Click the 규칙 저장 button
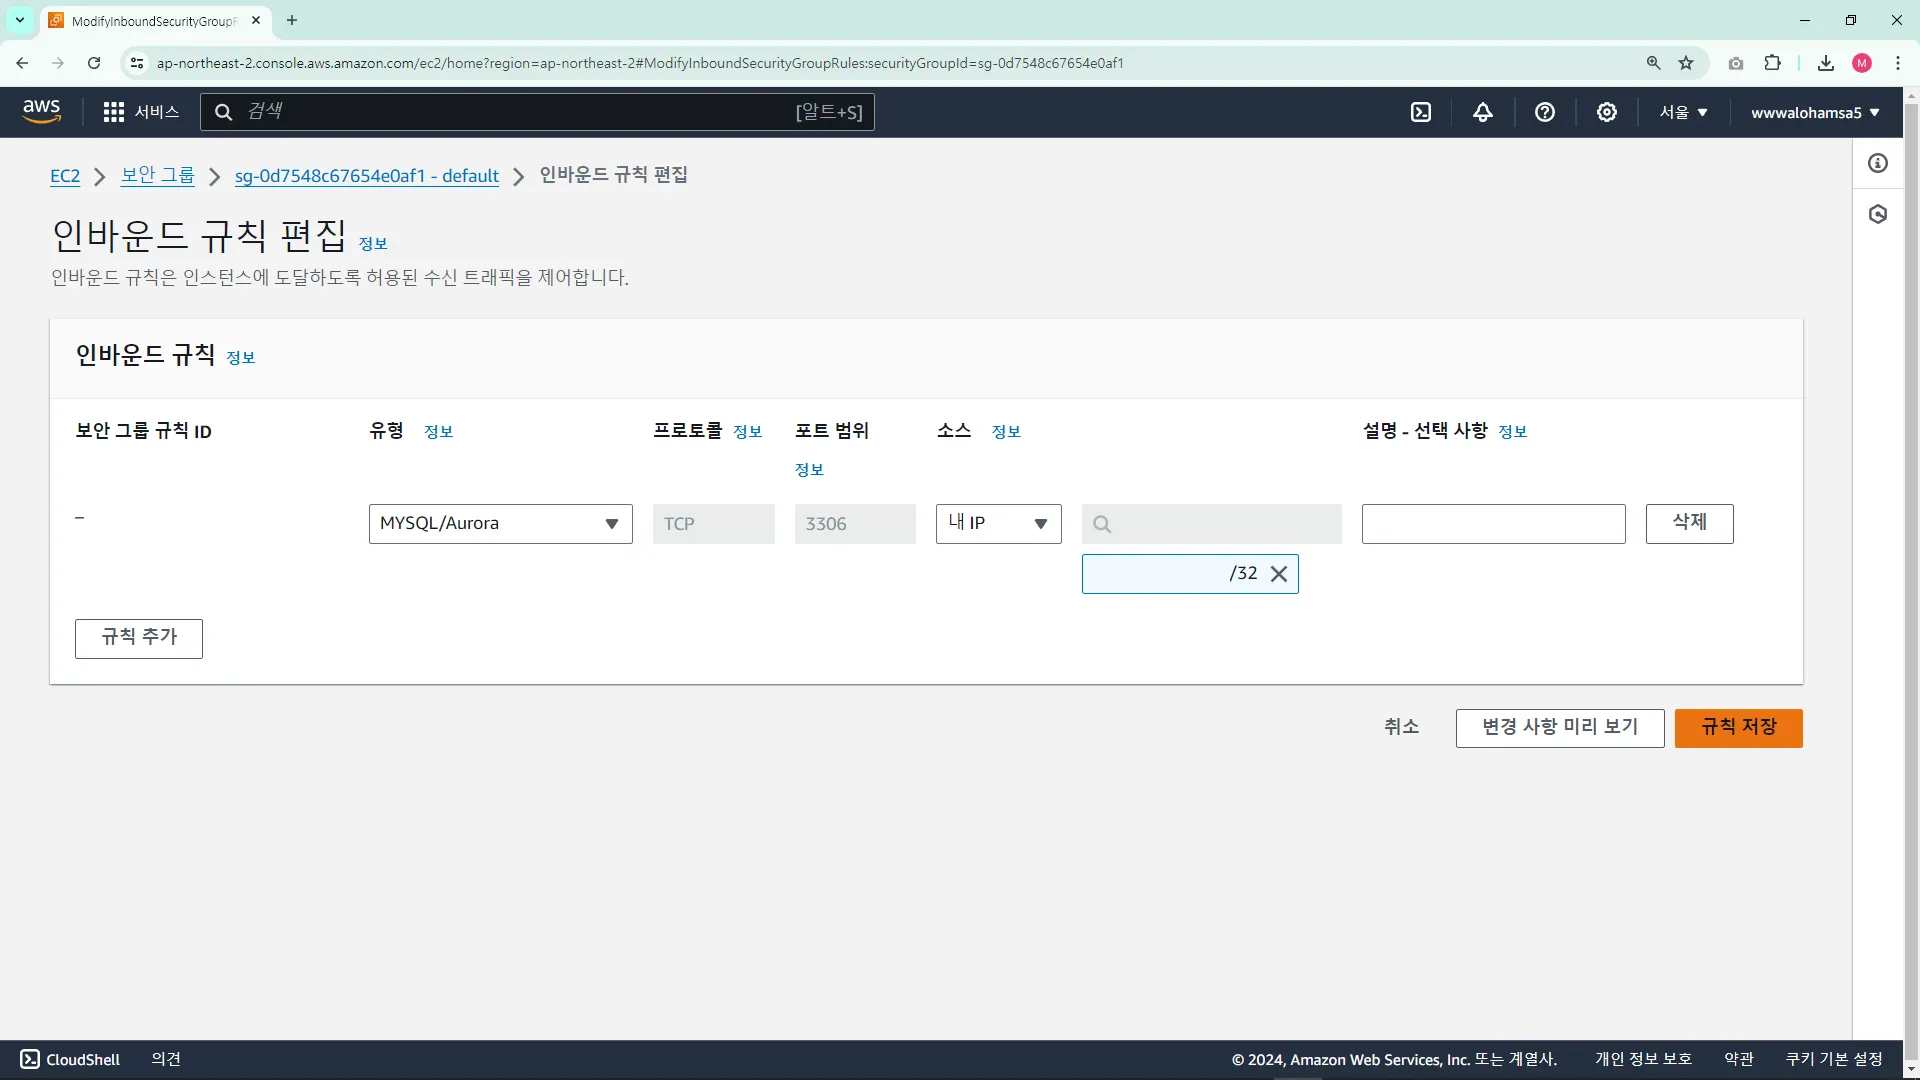Viewport: 1920px width, 1080px height. tap(1738, 728)
